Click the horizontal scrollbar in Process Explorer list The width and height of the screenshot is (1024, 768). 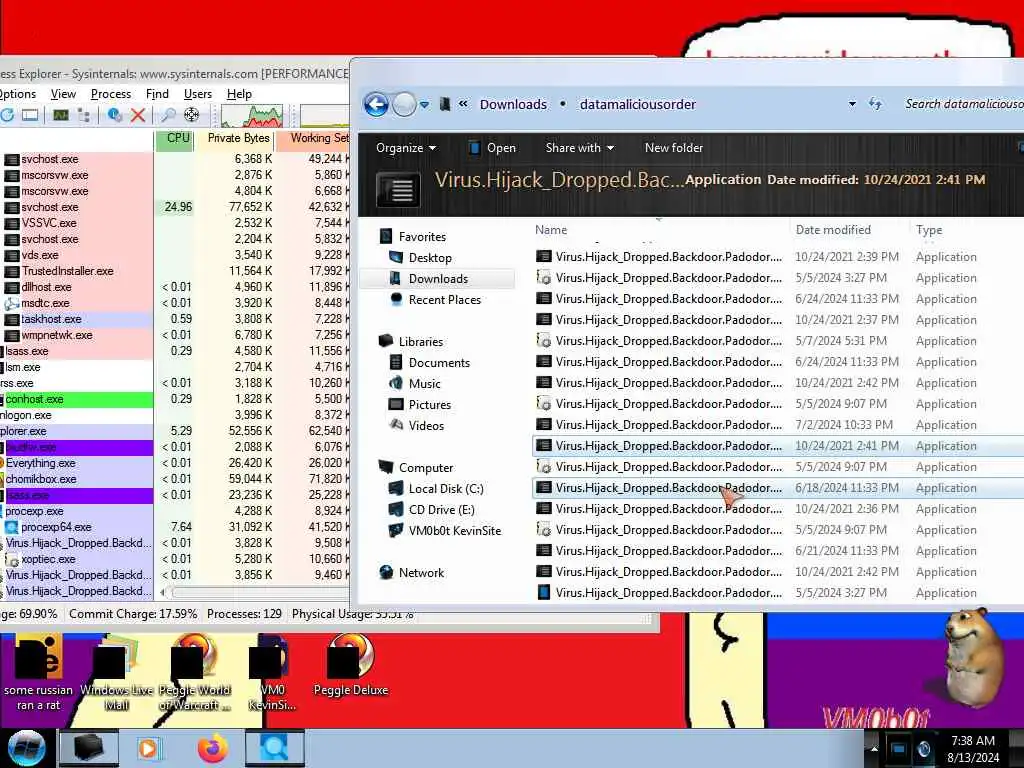(255, 593)
